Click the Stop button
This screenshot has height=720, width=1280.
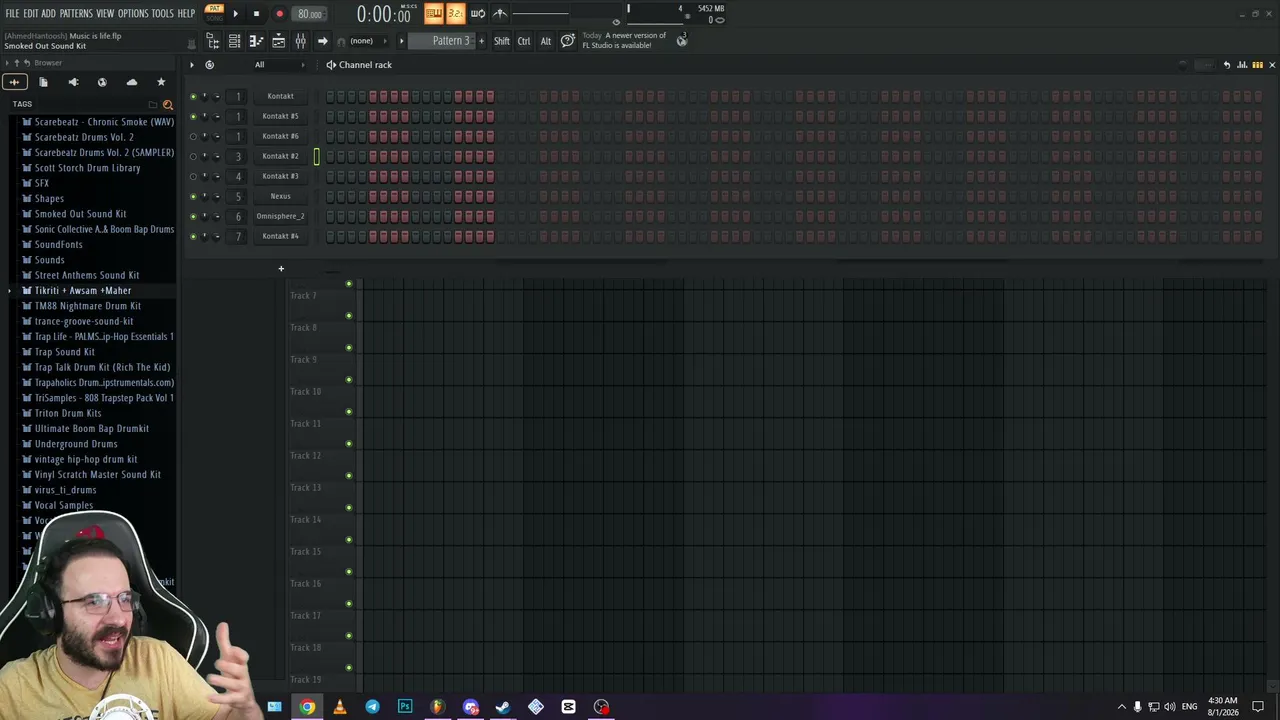pyautogui.click(x=256, y=14)
